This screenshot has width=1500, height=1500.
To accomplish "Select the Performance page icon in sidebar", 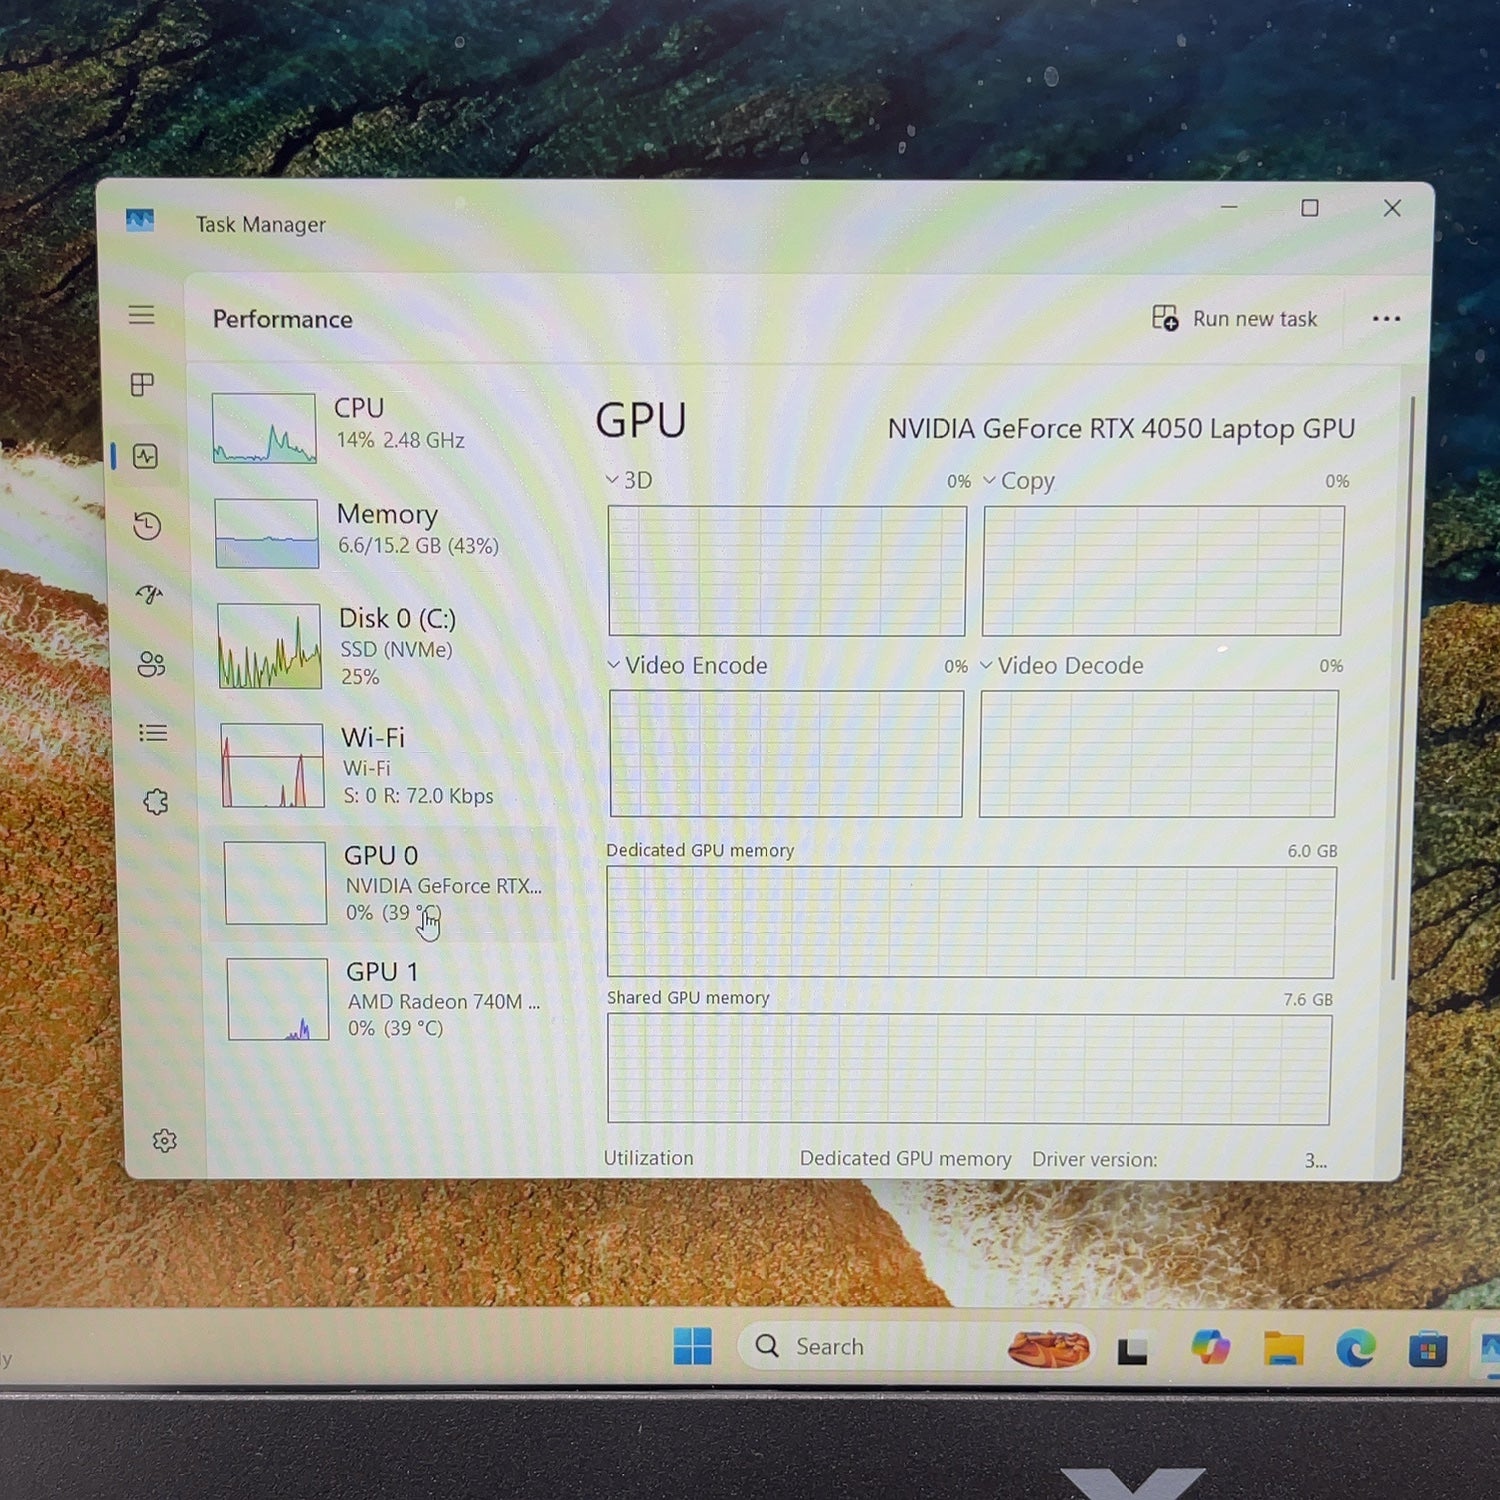I will pyautogui.click(x=146, y=457).
